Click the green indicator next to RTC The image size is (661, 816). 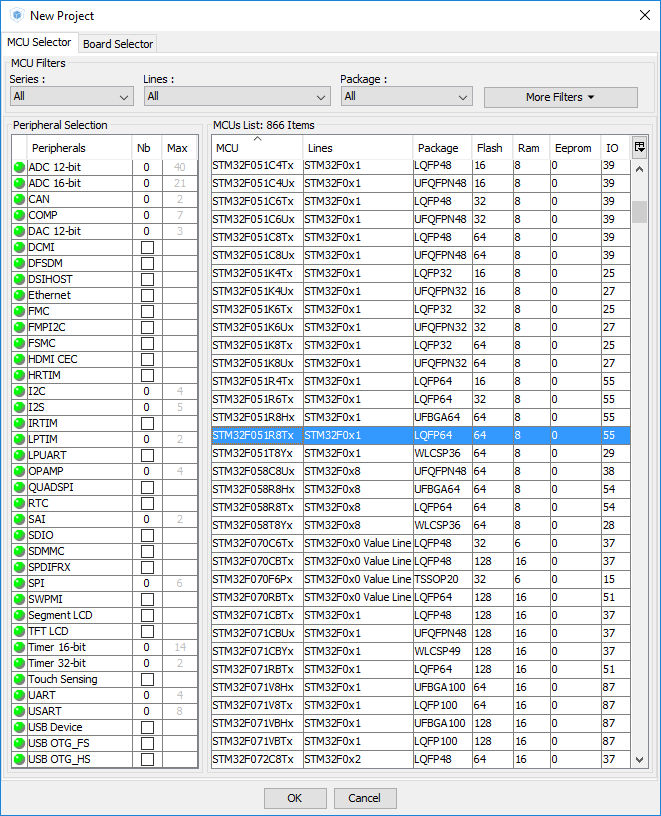click(19, 504)
